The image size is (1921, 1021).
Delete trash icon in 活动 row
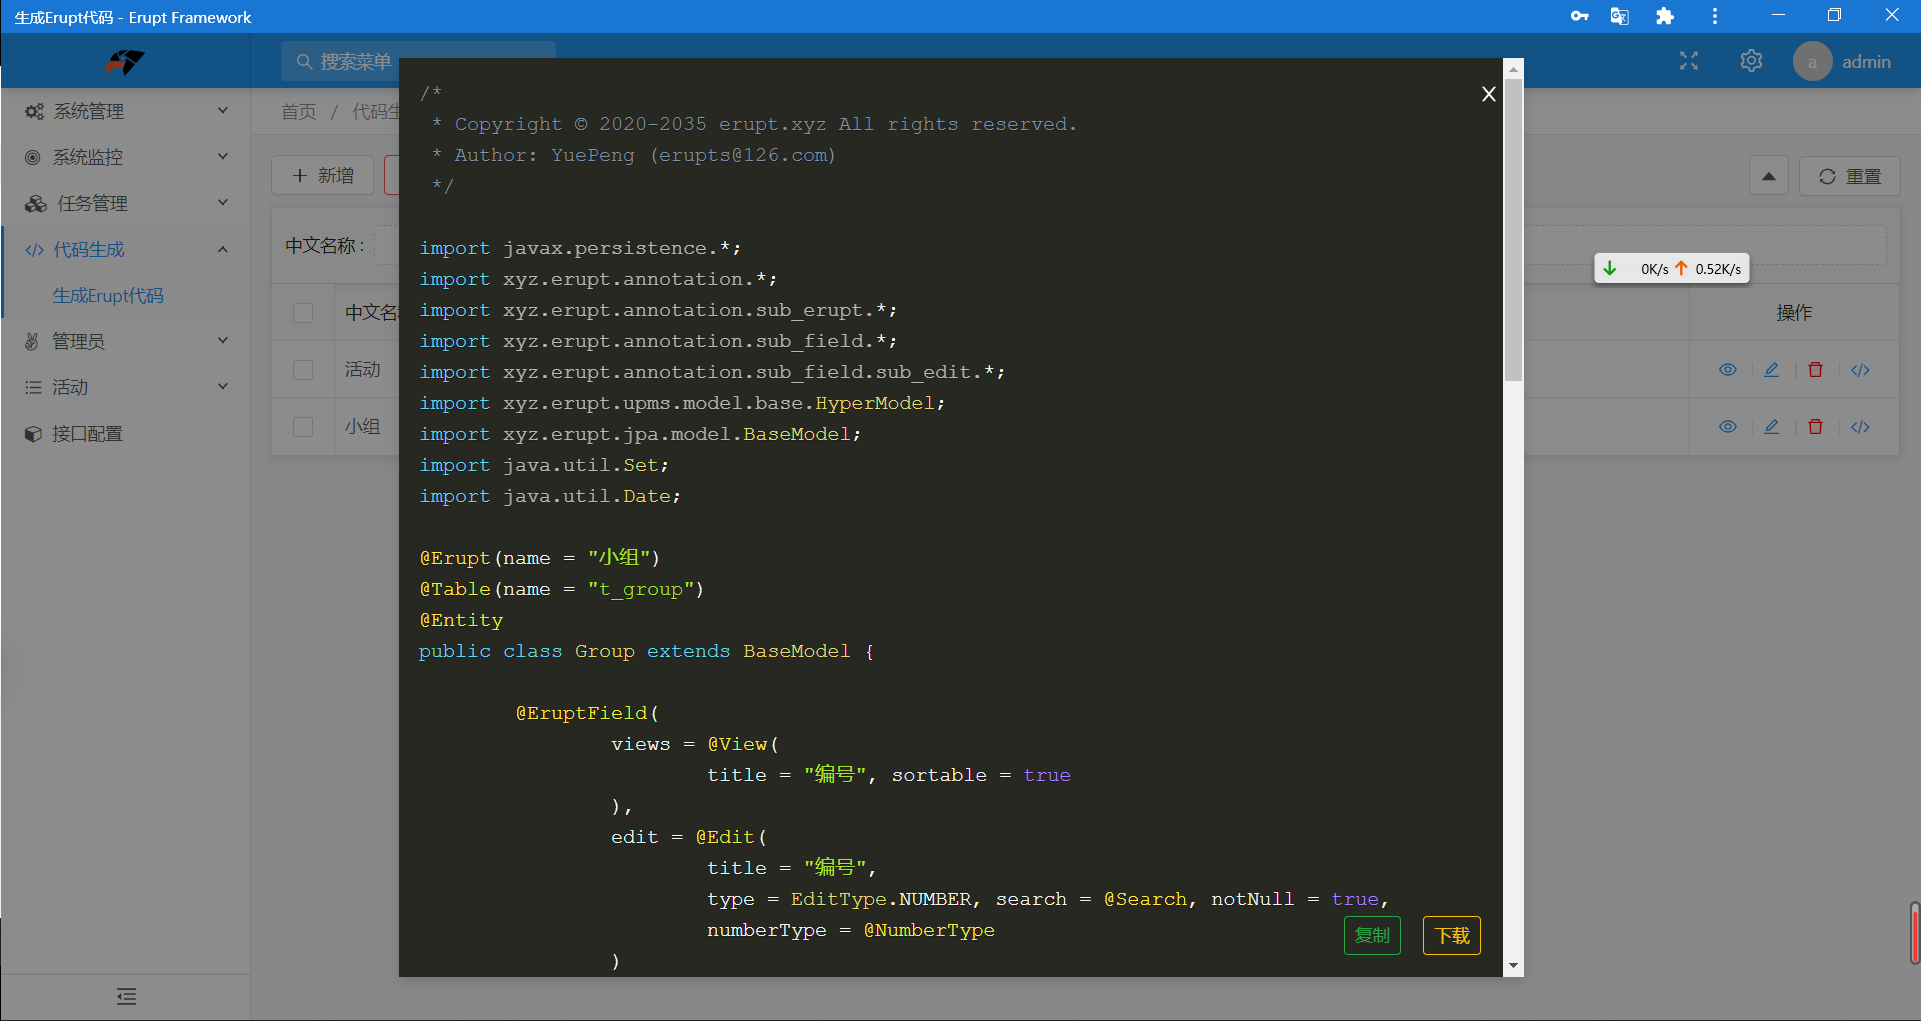click(1816, 370)
